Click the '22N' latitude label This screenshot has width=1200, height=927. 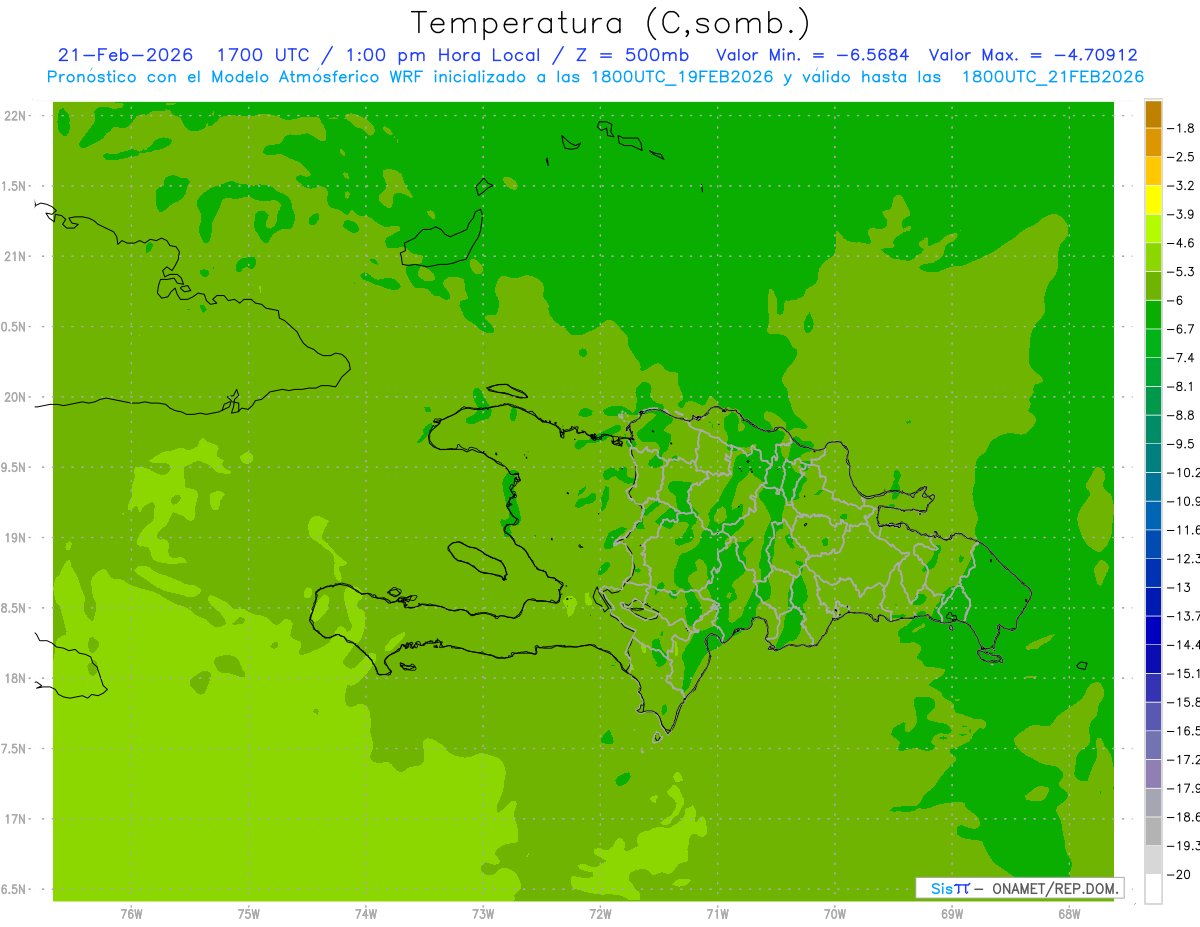click(x=16, y=116)
